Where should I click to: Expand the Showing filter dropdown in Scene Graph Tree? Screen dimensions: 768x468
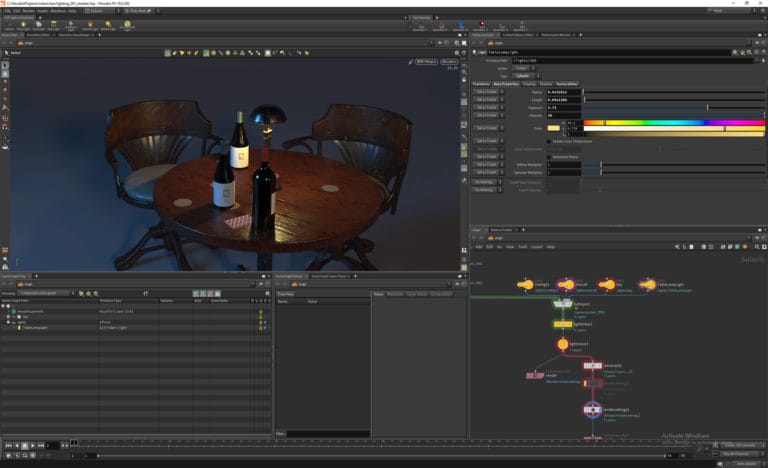click(x=47, y=293)
